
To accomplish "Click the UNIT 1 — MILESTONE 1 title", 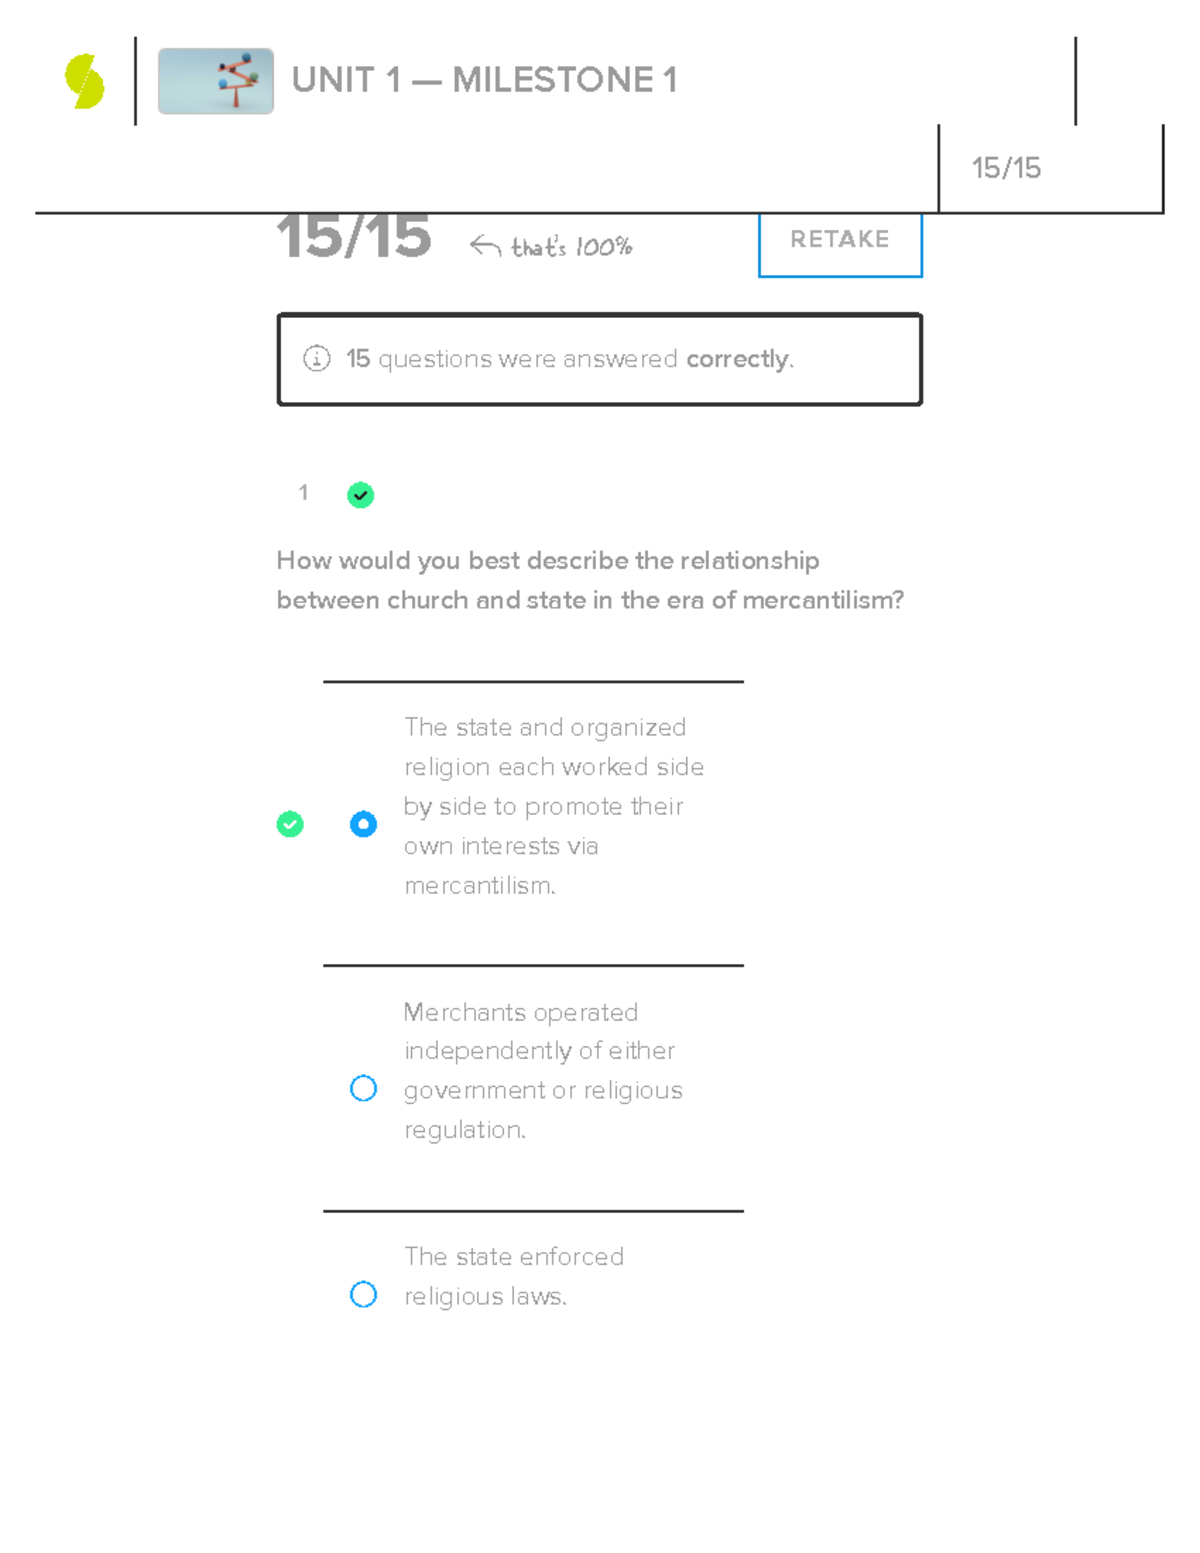I will pos(484,80).
